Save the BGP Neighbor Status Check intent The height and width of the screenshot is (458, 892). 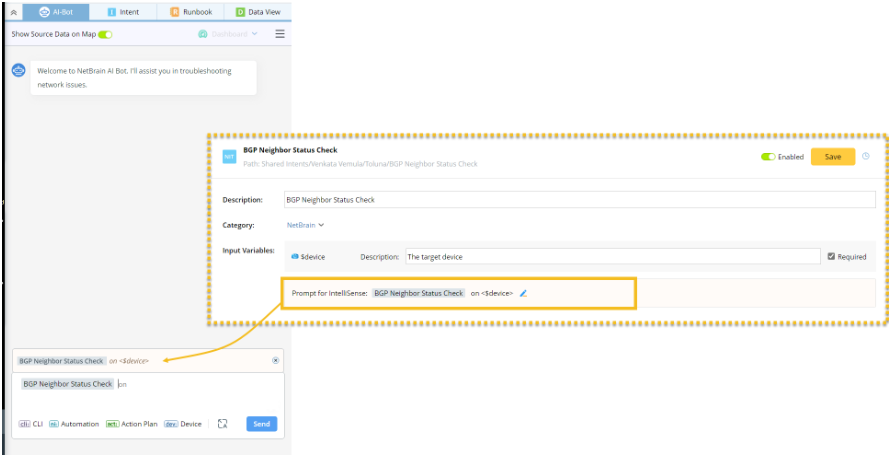coord(833,157)
